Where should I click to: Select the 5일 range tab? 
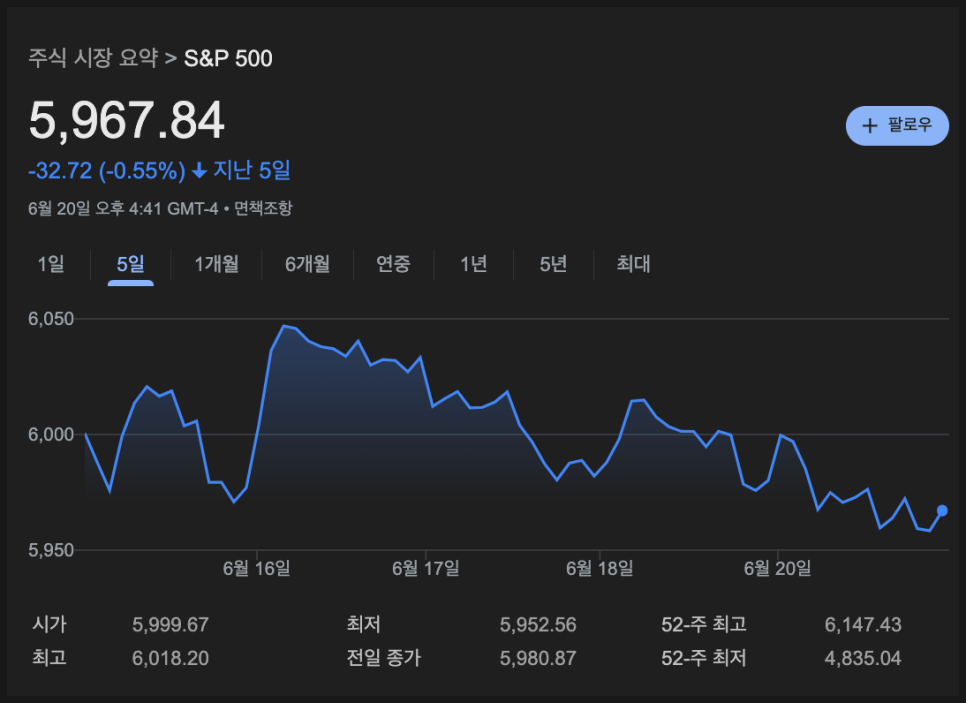(131, 264)
